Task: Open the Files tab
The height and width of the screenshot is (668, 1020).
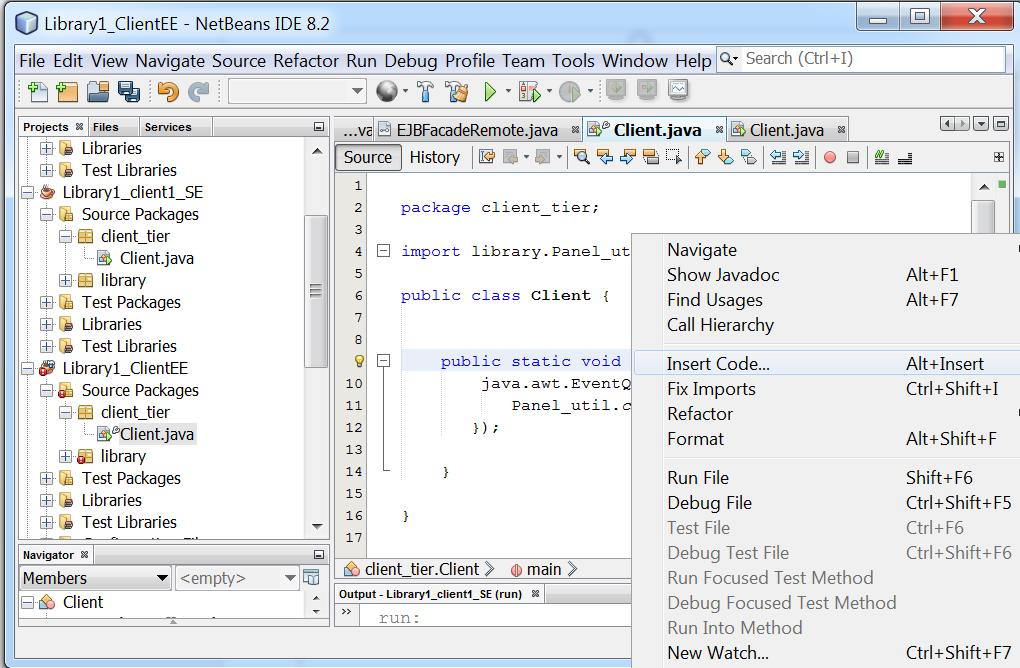Action: pyautogui.click(x=105, y=127)
